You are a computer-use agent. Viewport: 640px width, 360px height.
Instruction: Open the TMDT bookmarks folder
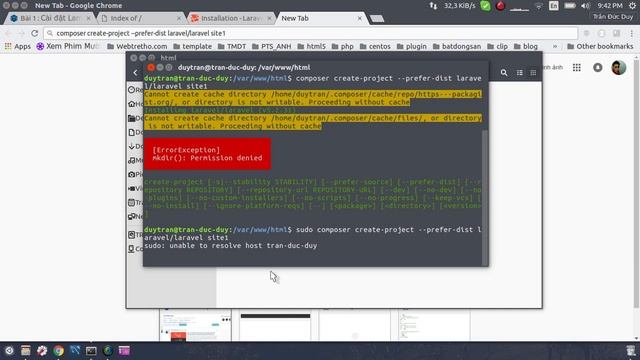(x=232, y=47)
